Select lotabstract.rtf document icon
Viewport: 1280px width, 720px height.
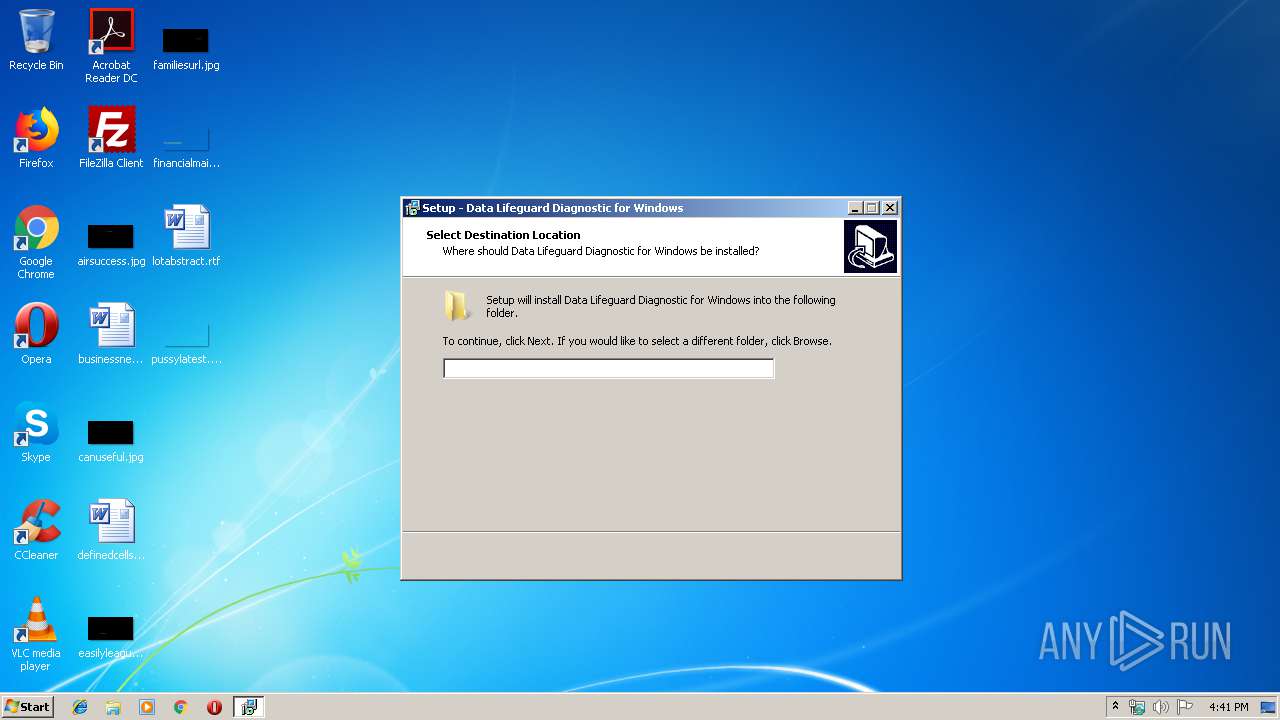pos(186,236)
